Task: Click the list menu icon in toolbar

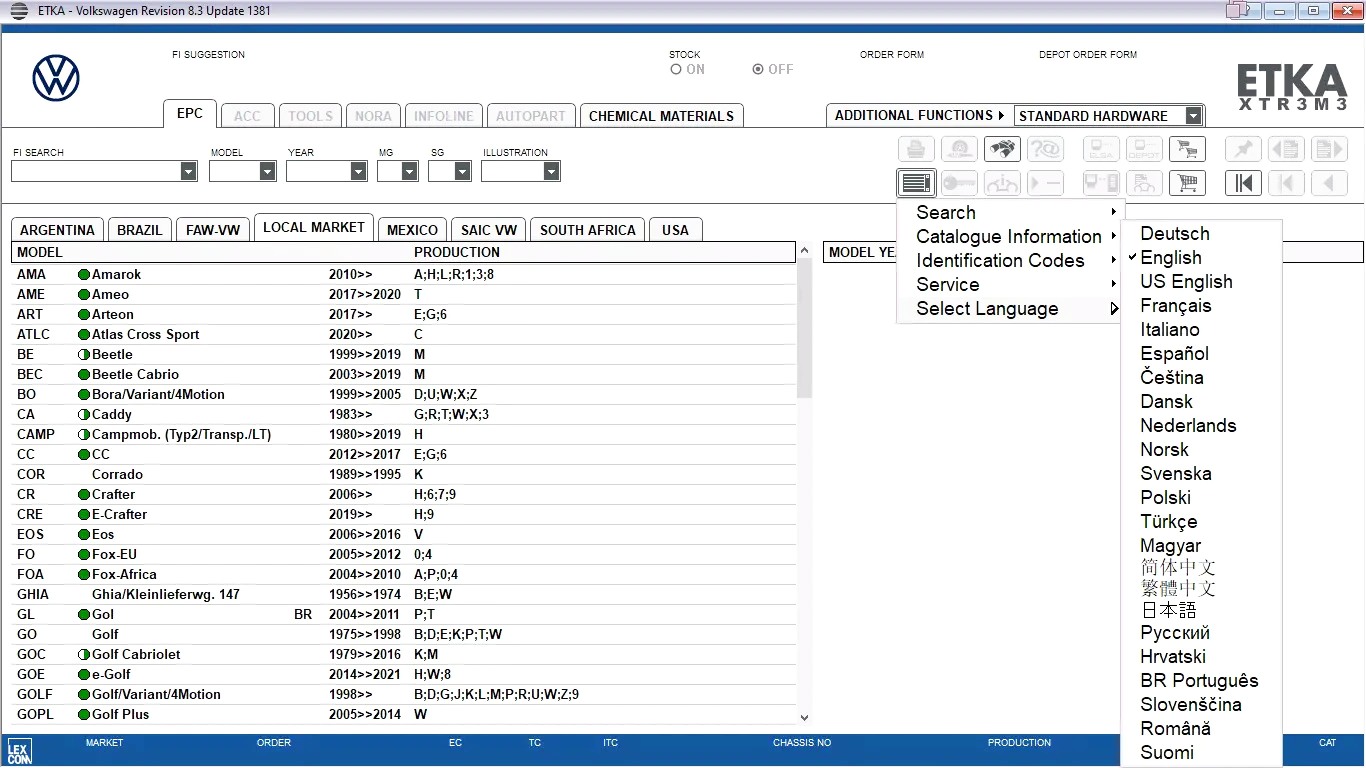Action: click(915, 183)
